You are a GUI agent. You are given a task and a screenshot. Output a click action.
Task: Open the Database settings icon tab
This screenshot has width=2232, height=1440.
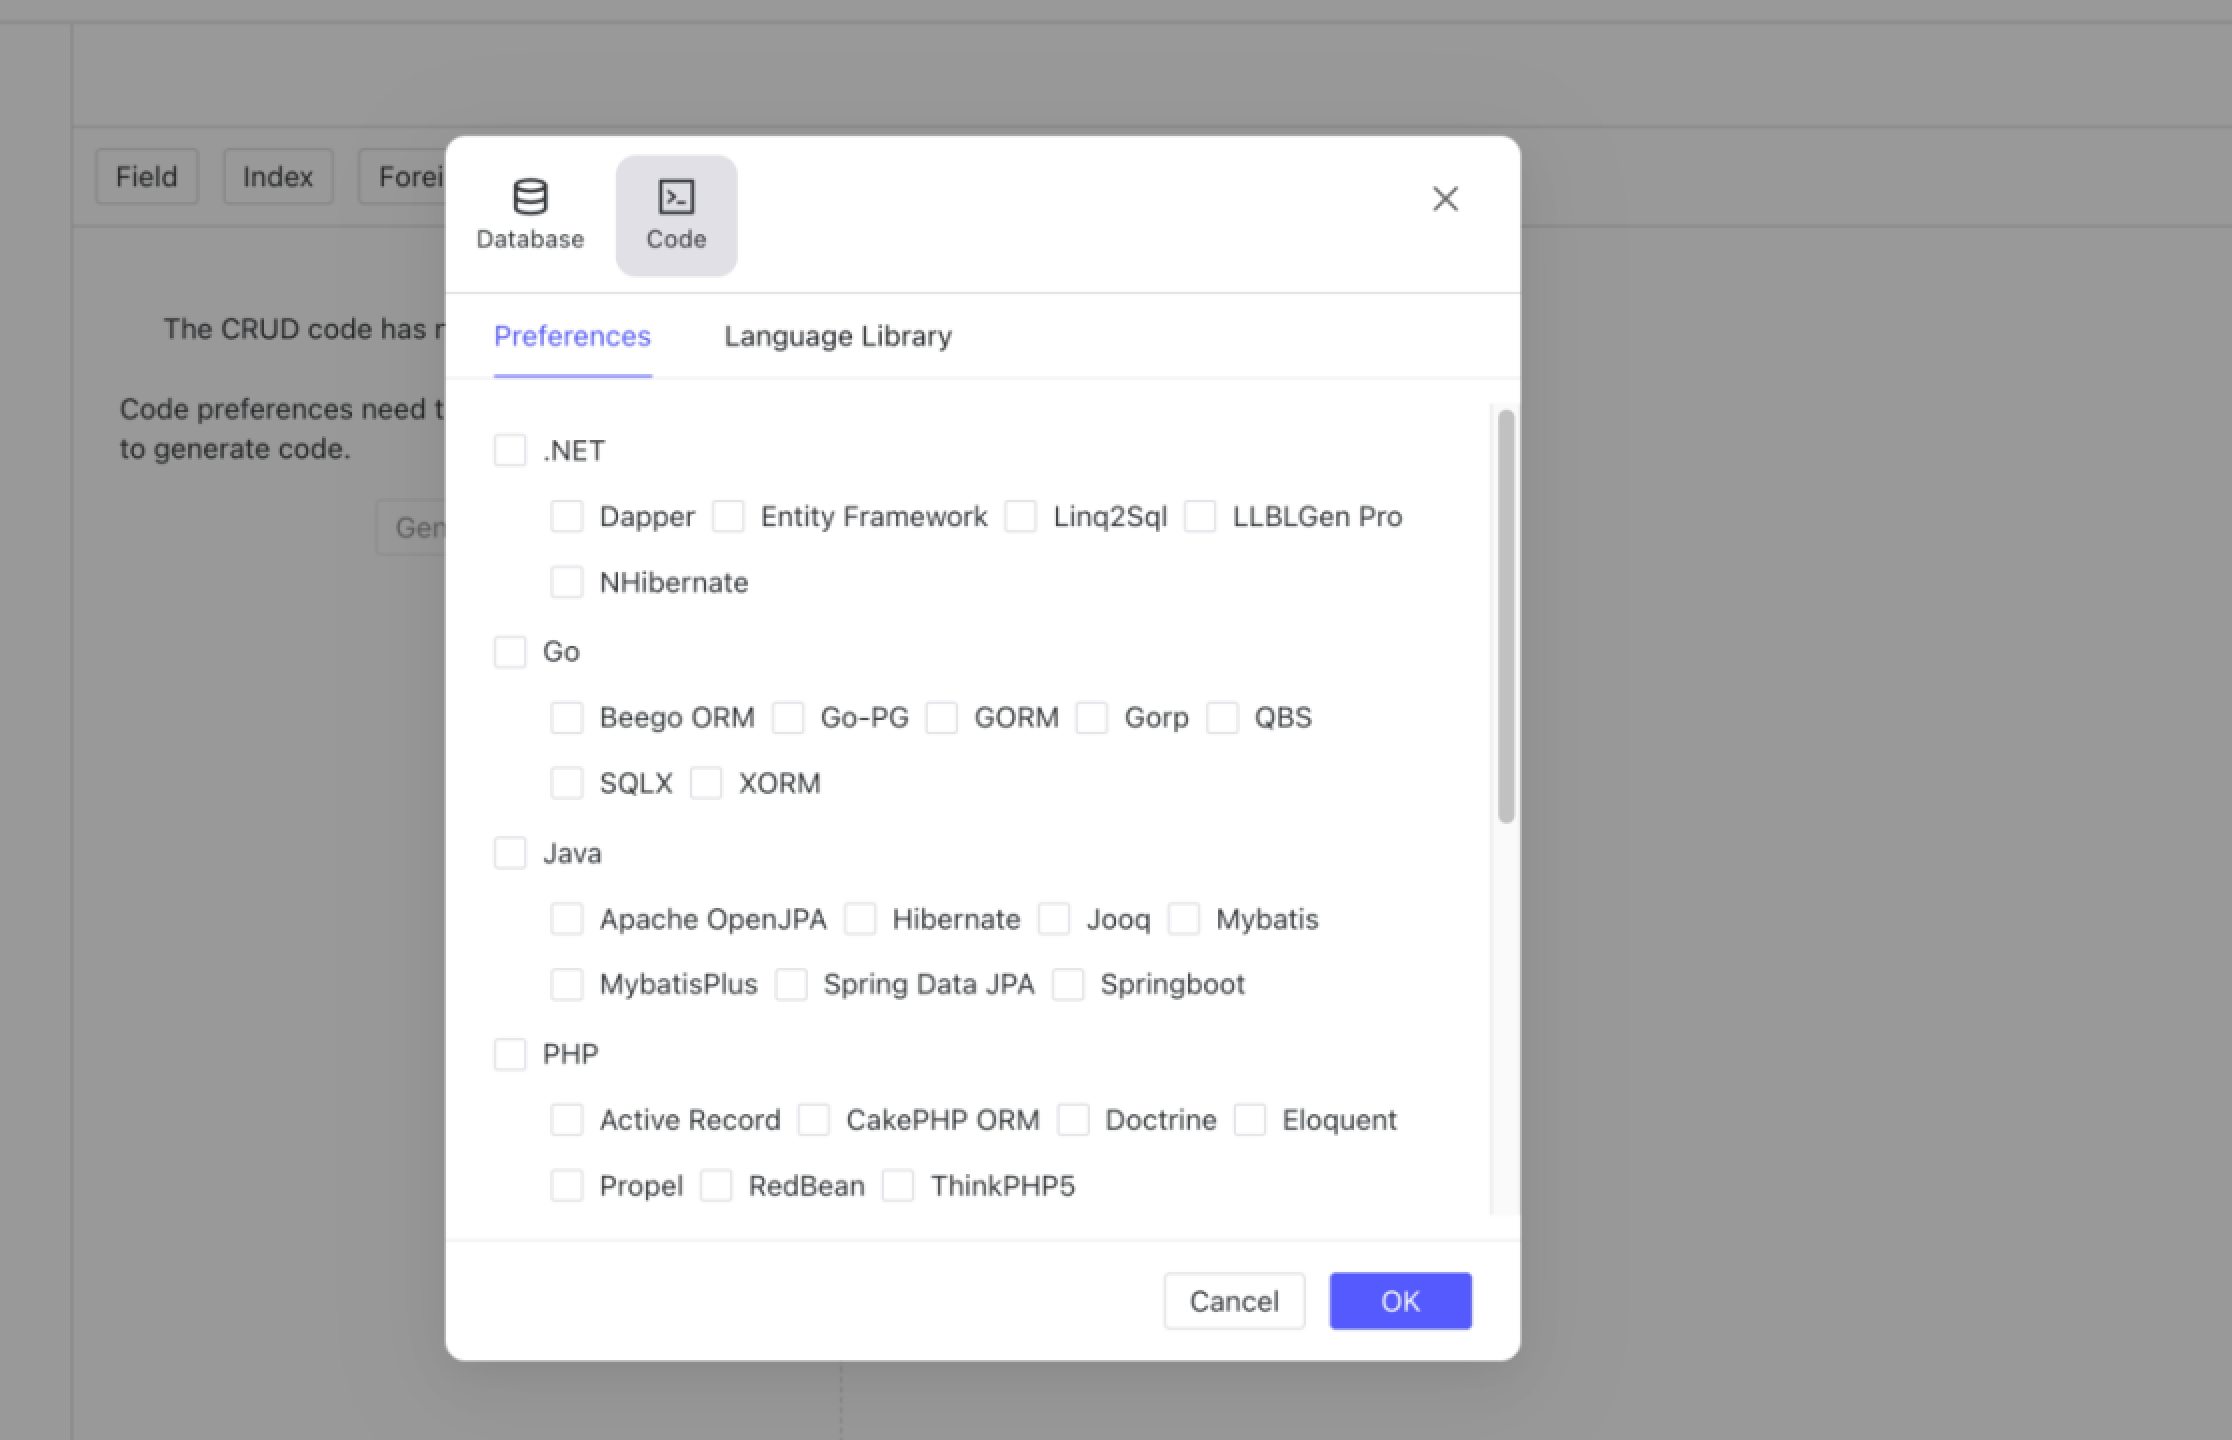[530, 214]
